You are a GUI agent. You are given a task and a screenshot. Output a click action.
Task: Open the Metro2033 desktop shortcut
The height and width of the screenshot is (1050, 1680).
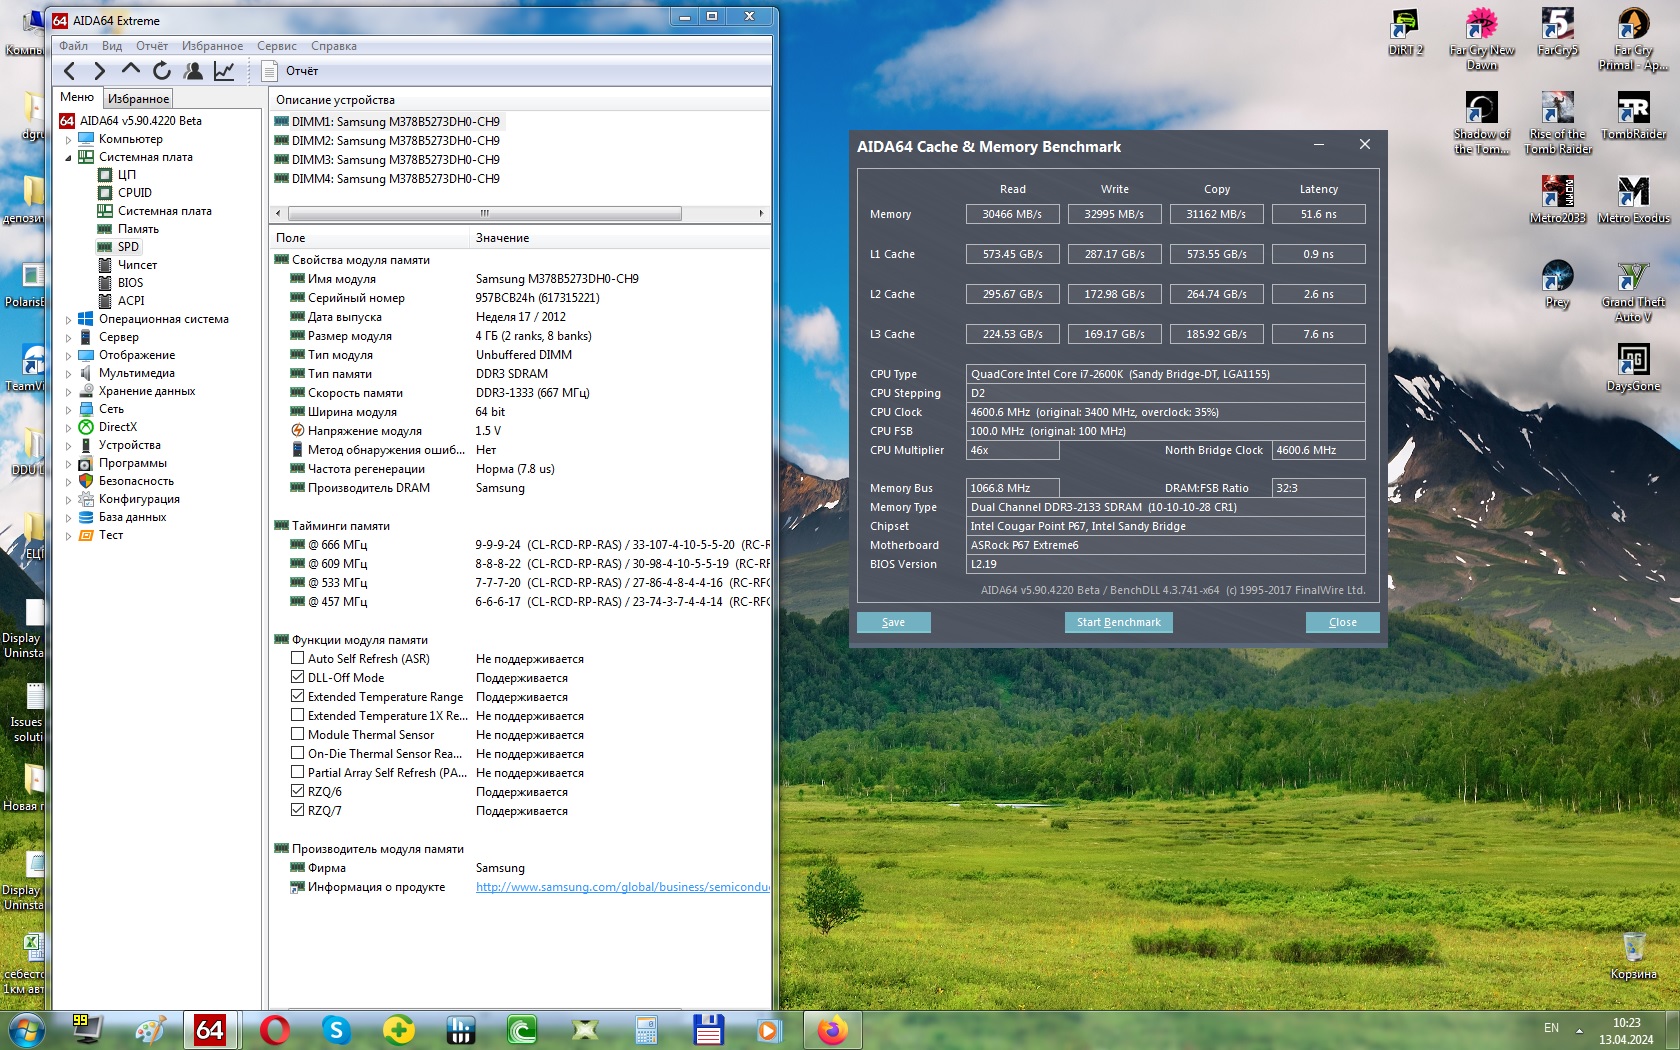pyautogui.click(x=1557, y=200)
